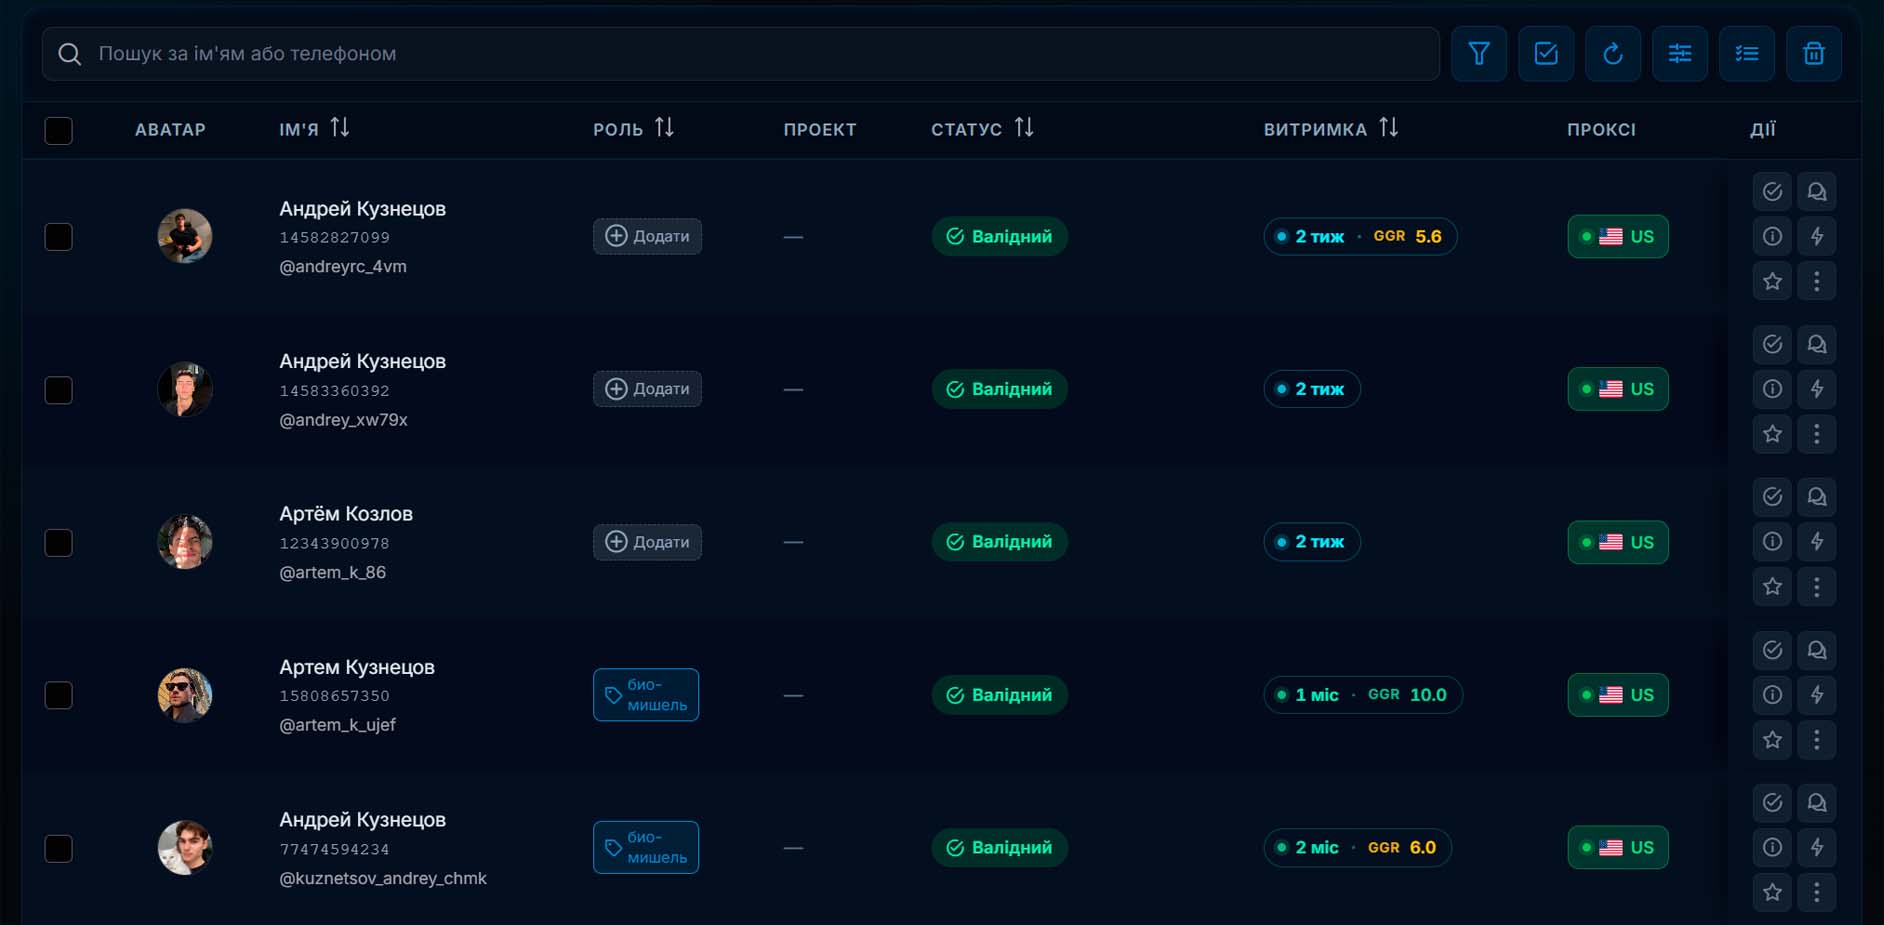The height and width of the screenshot is (925, 1884).
Task: Click US proxy badge for @andreyrc_4vm row
Action: [1618, 237]
